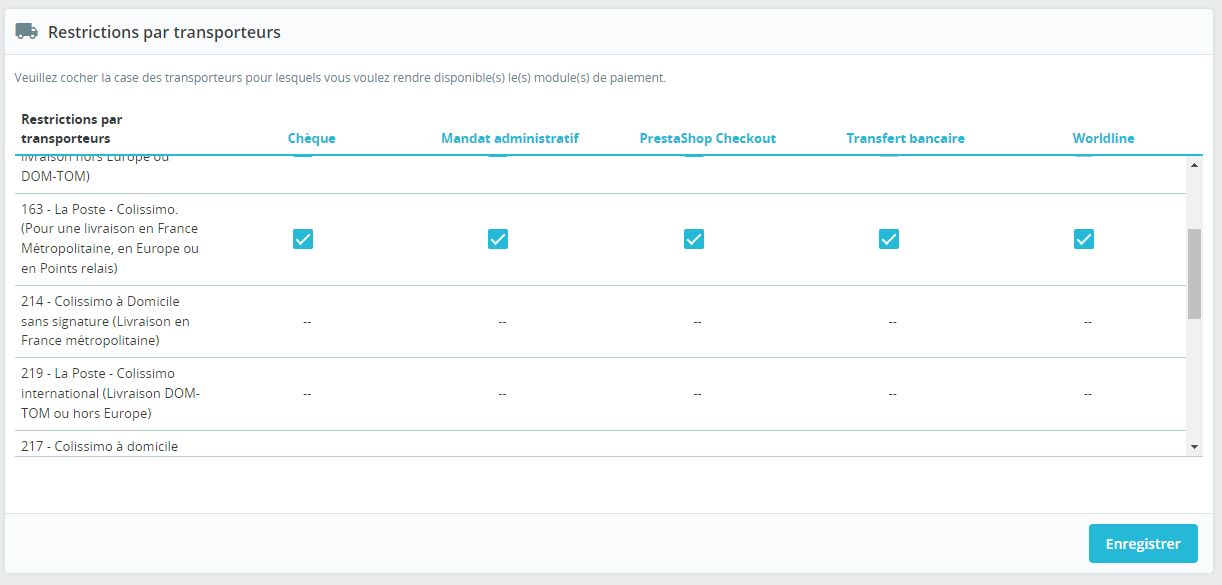The height and width of the screenshot is (585, 1222).
Task: Click the Enregistrer button
Action: (x=1143, y=543)
